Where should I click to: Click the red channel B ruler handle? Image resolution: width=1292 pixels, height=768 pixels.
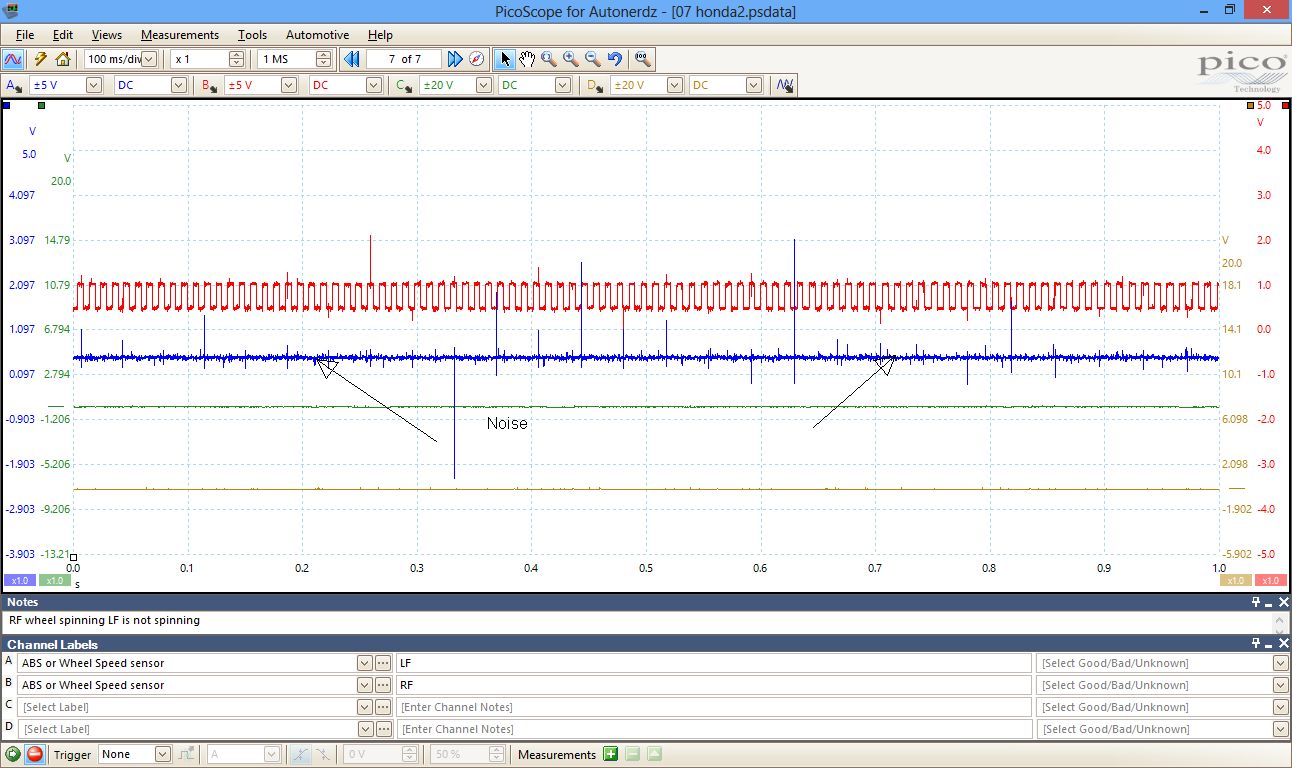(1285, 105)
